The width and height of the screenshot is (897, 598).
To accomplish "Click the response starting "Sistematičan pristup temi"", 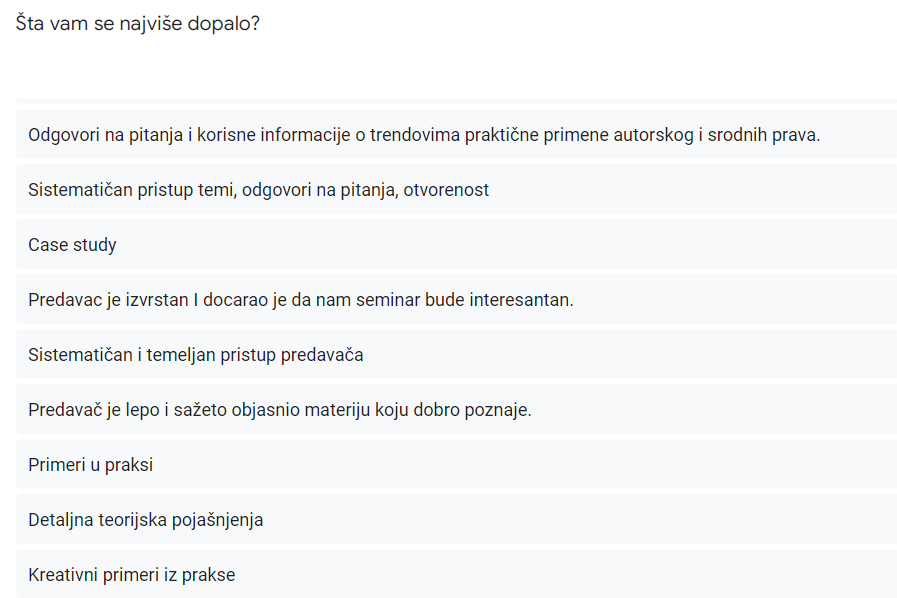I will click(258, 189).
